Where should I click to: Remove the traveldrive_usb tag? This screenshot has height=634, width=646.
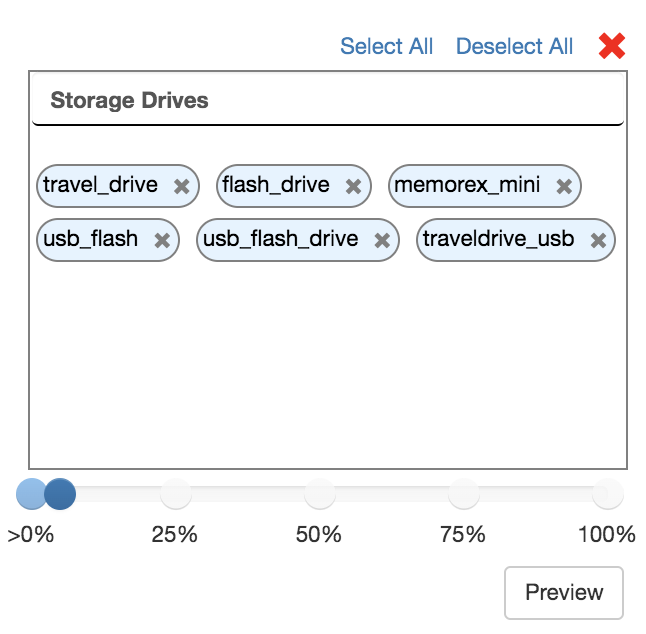pyautogui.click(x=598, y=241)
